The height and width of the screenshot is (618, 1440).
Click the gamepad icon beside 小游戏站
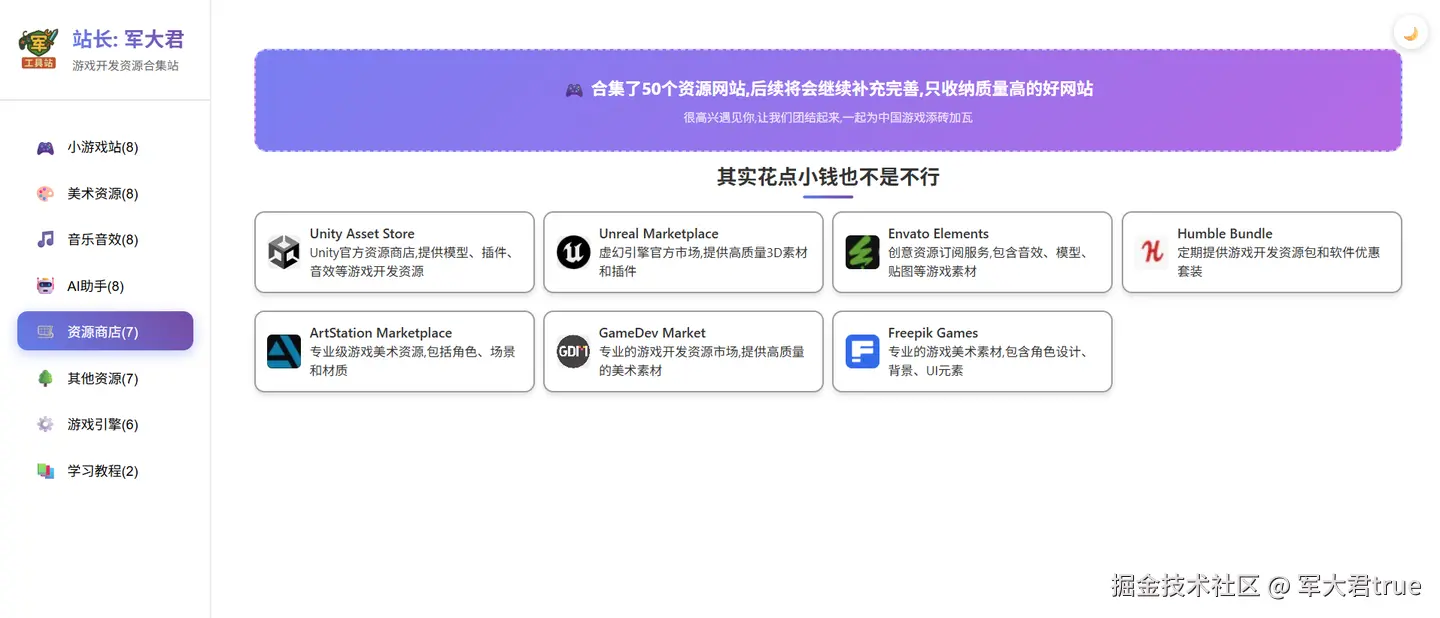tap(45, 148)
